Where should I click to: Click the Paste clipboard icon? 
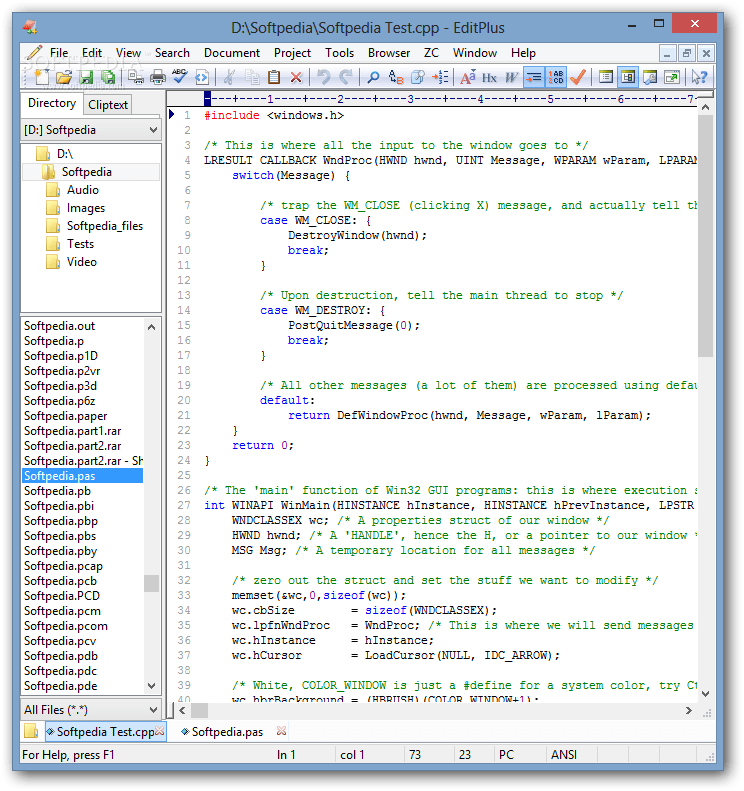[274, 77]
